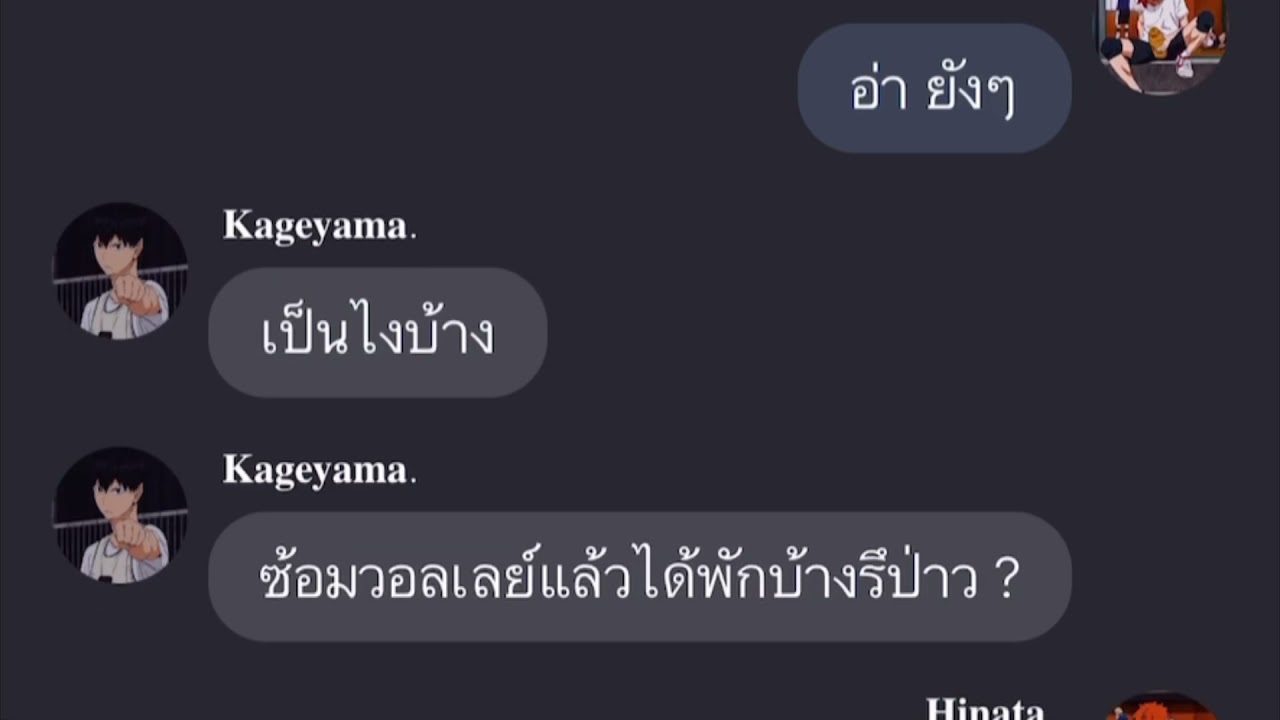Select the เป็นไงบ้าง message bubble
The image size is (1280, 720).
[x=377, y=332]
